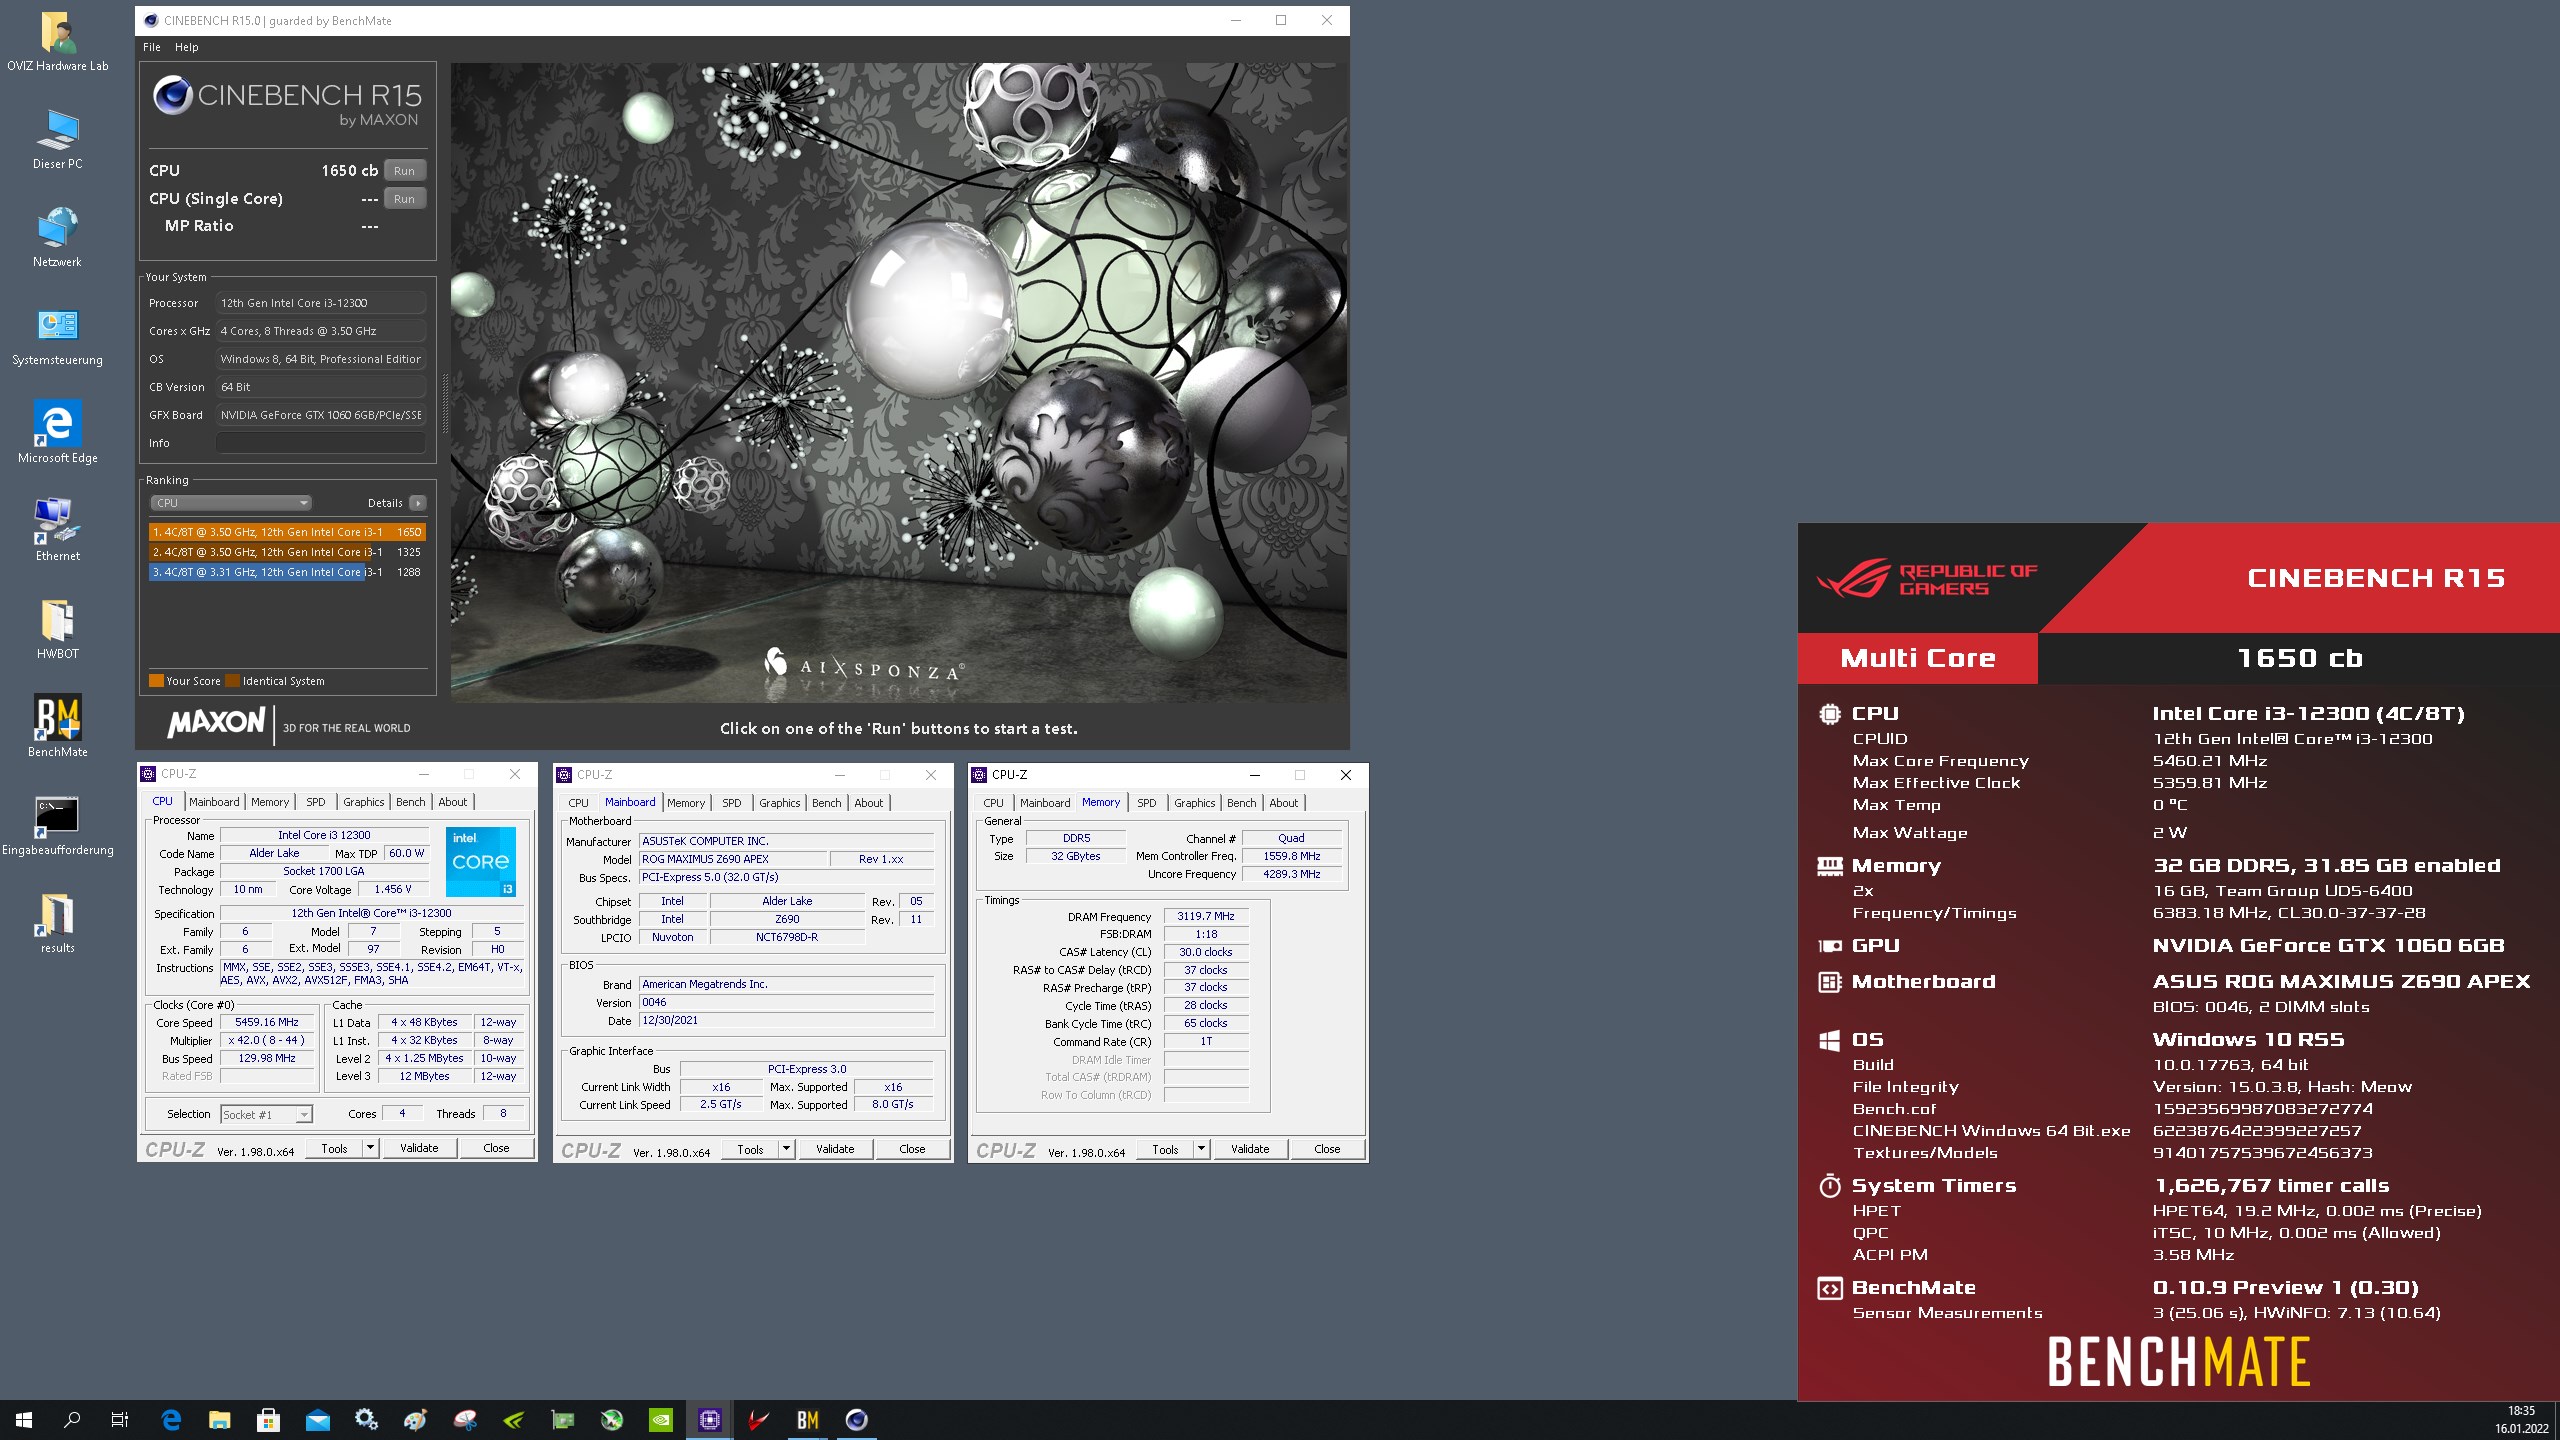This screenshot has height=1440, width=2560.
Task: Click the green NVIDIA taskbar icon
Action: tap(661, 1420)
